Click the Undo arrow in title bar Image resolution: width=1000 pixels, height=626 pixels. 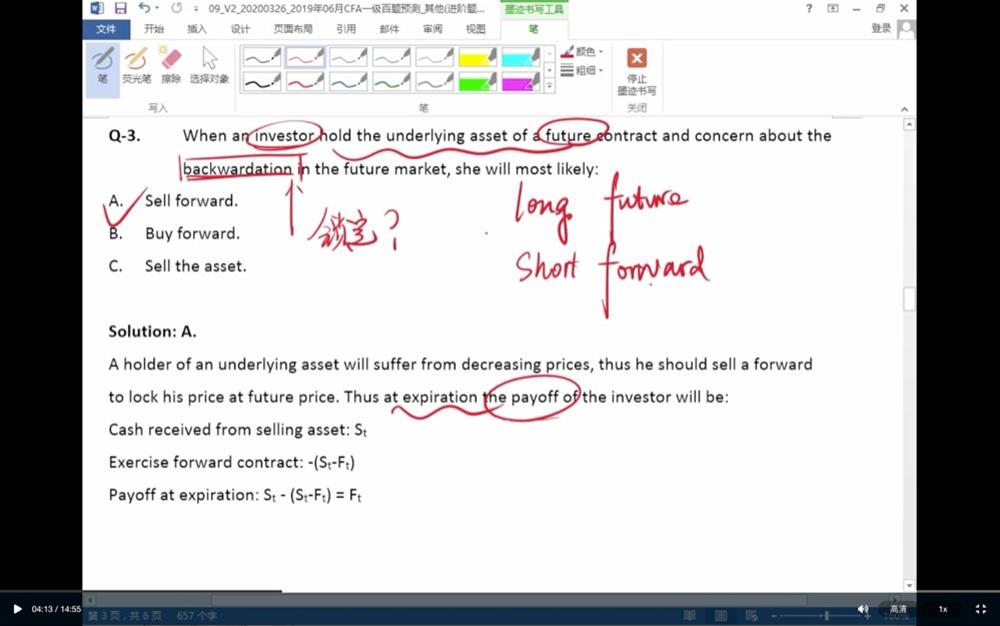pos(143,9)
